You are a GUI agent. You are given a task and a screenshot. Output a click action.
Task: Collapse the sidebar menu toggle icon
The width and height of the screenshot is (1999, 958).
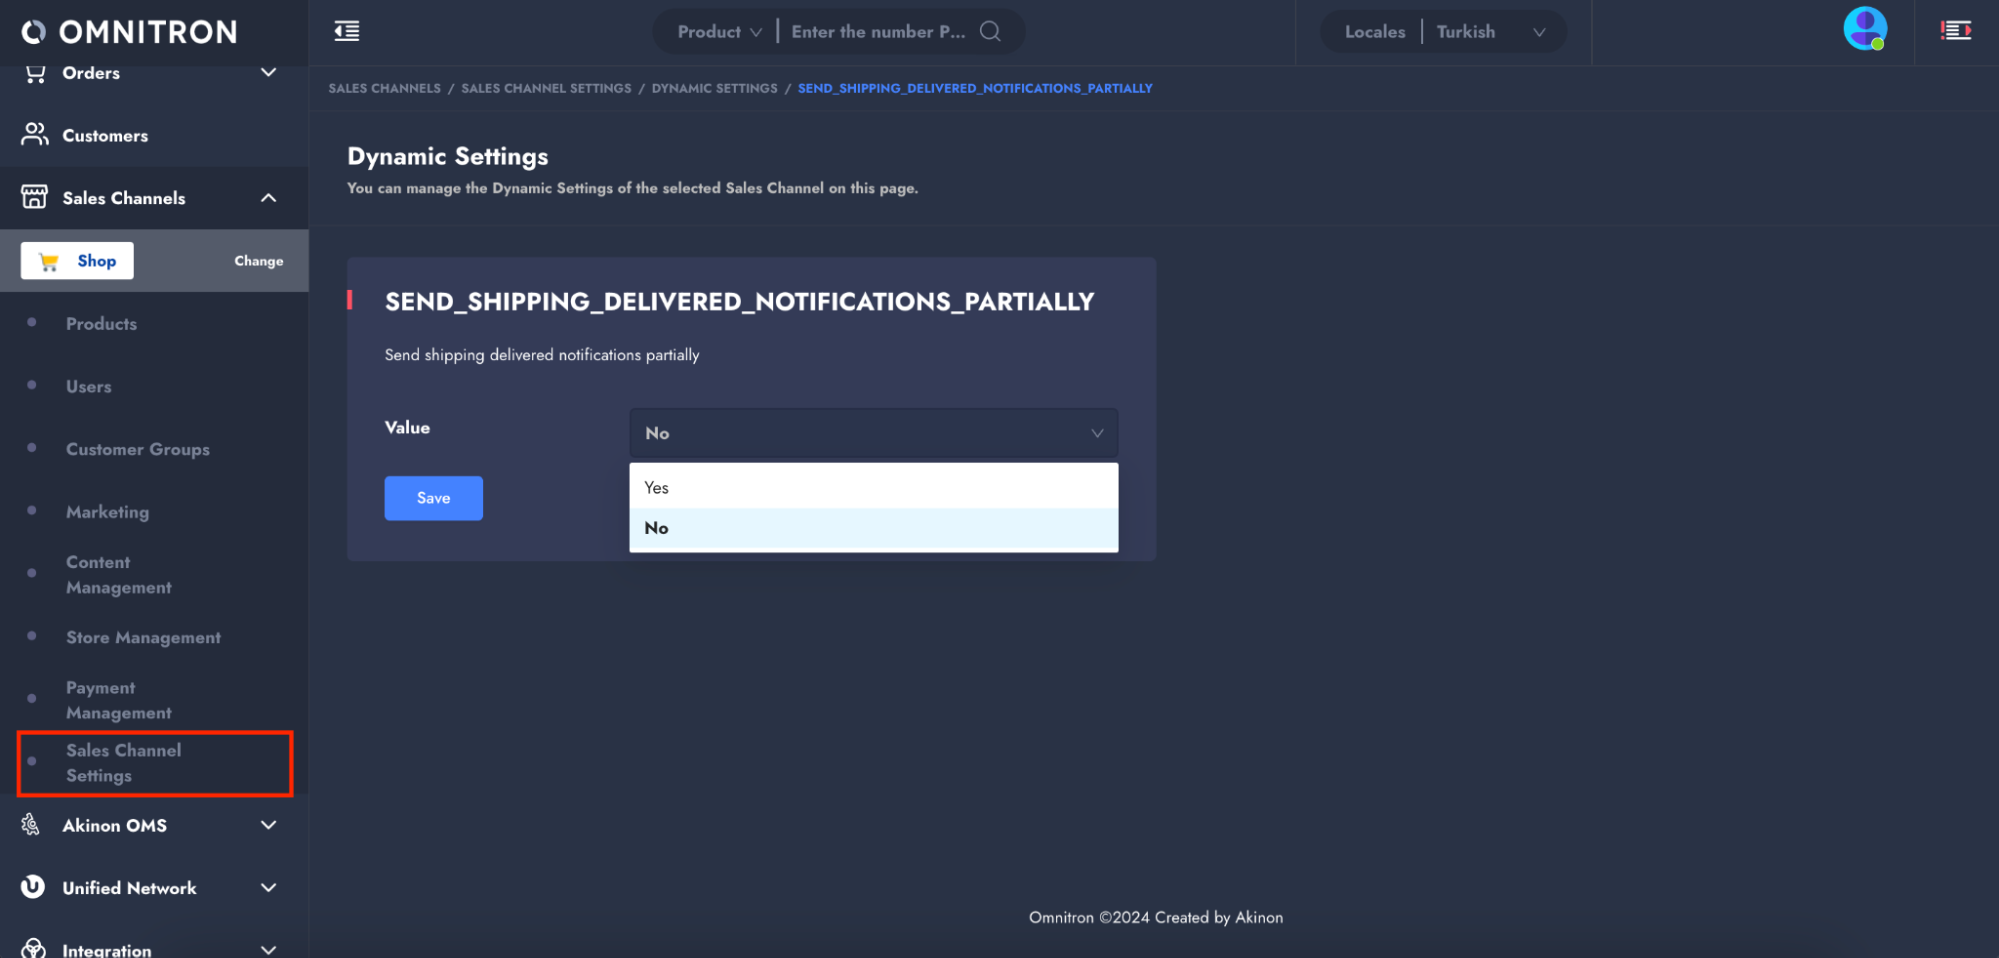coord(347,31)
